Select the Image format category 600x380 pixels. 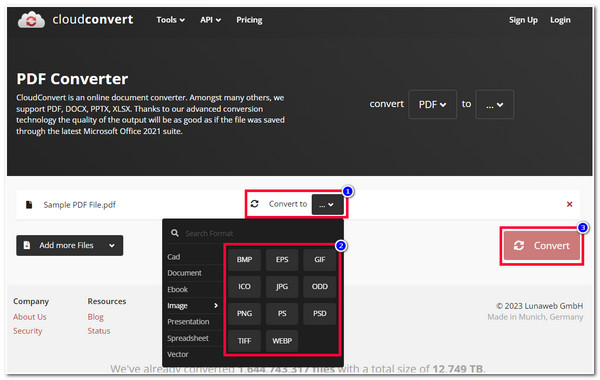pos(193,305)
